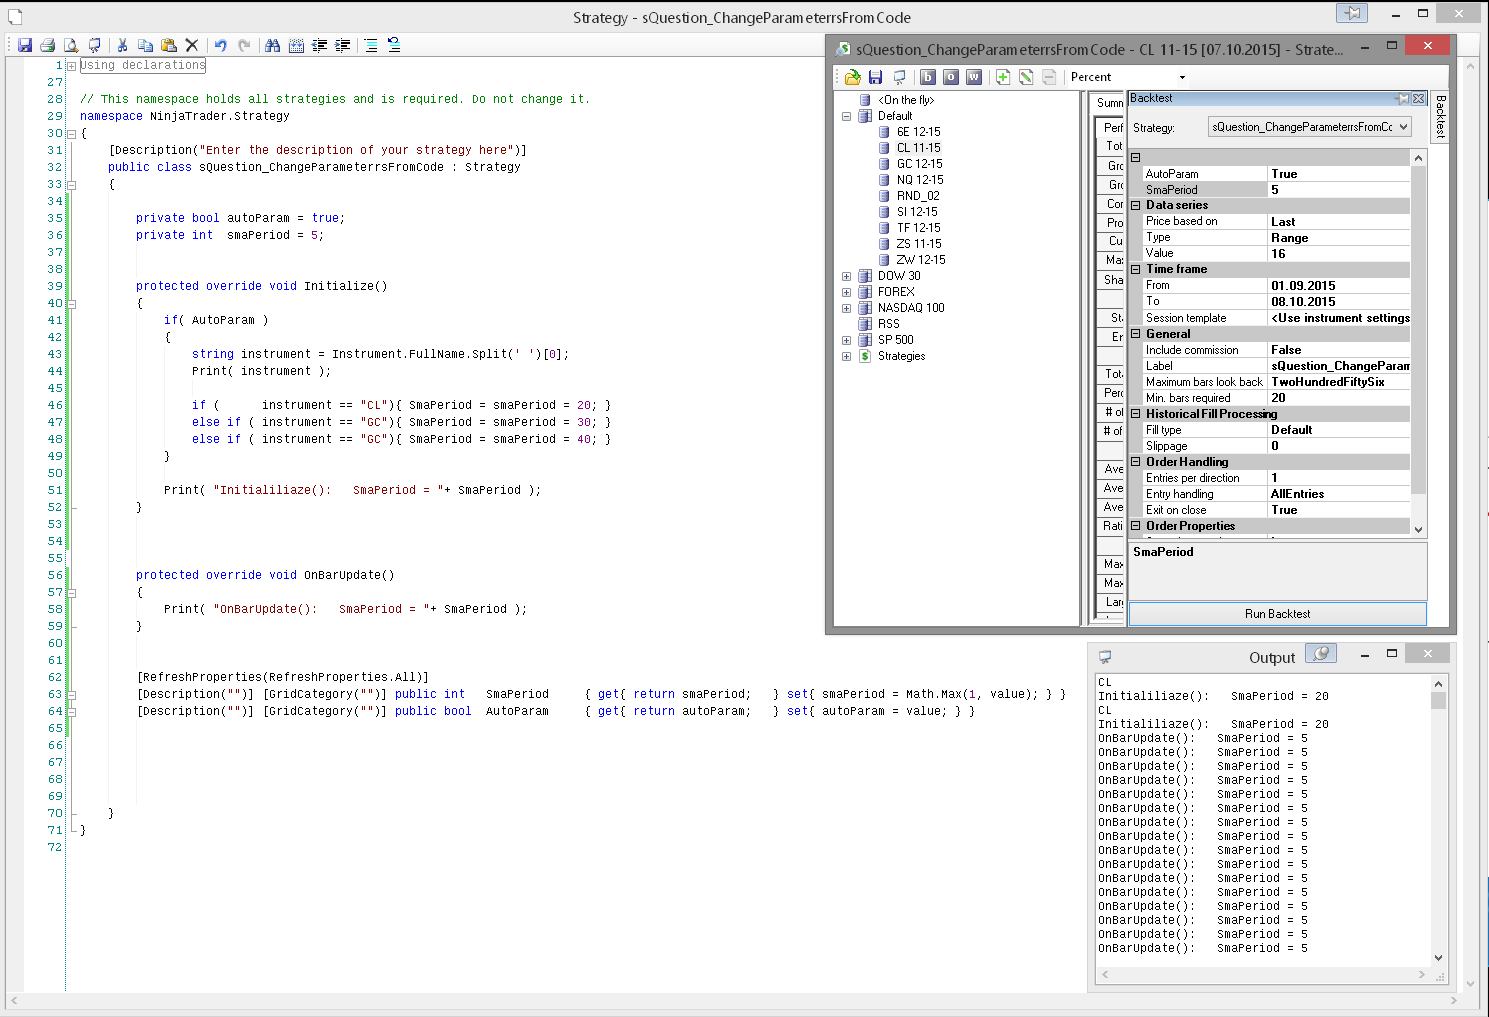Screen dimensions: 1489x1017
Task: Click the Save icon in the editor toolbar
Action: click(25, 45)
